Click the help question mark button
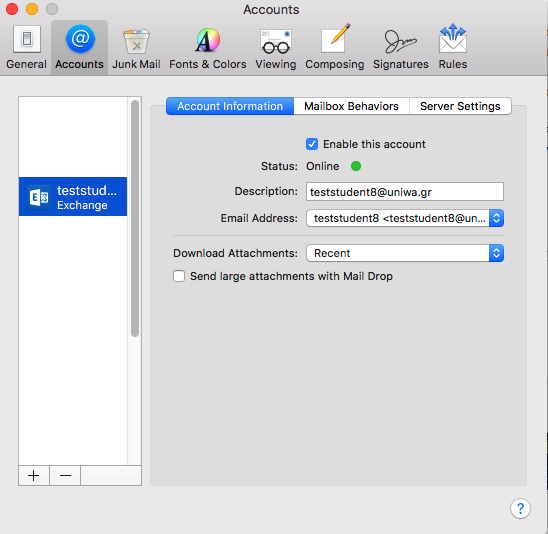The image size is (548, 534). [x=520, y=508]
